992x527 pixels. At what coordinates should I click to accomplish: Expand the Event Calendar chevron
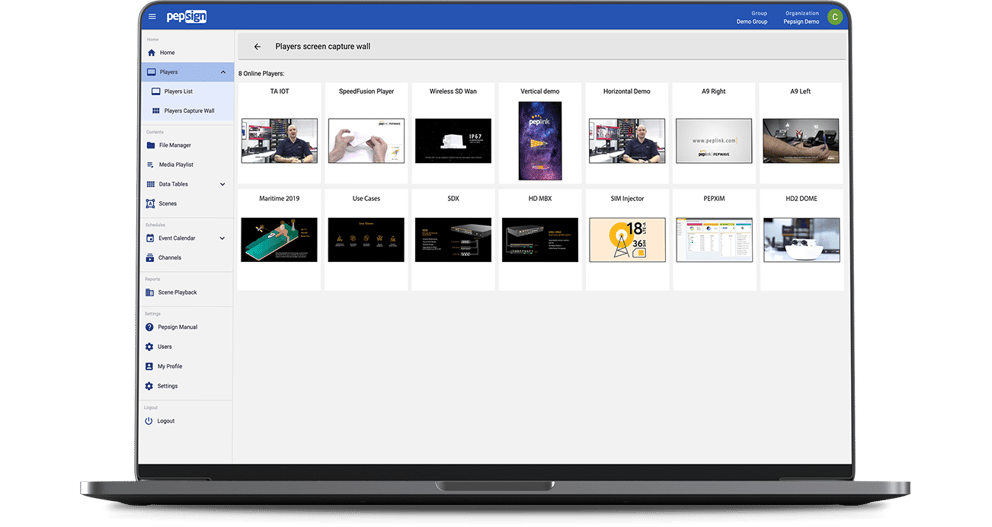[222, 239]
